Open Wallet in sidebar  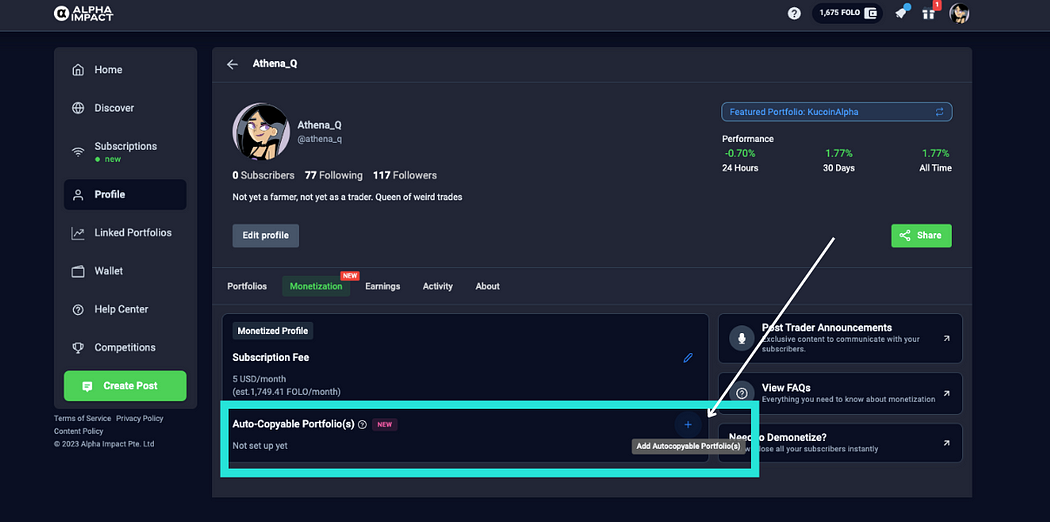click(x=125, y=271)
